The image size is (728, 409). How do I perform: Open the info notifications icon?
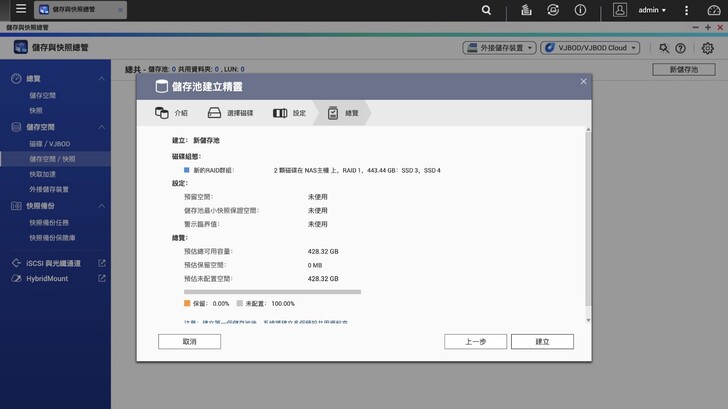[x=580, y=10]
